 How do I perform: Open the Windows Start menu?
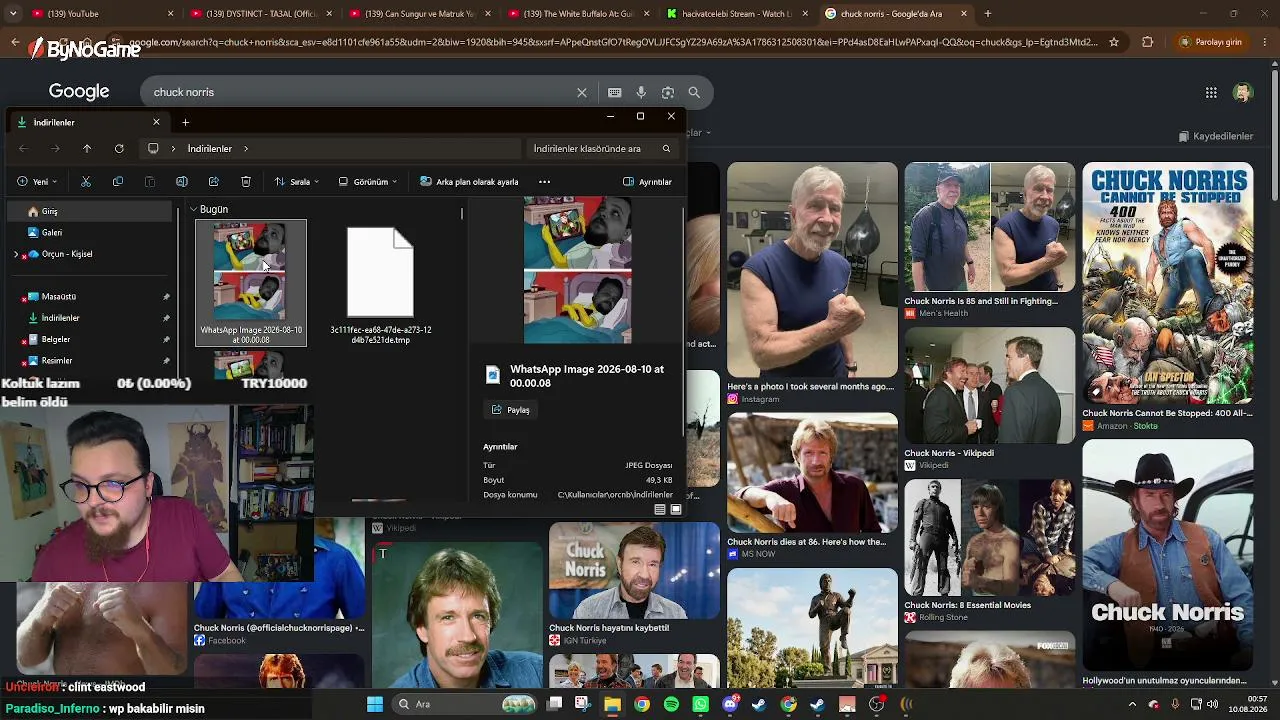pos(375,704)
